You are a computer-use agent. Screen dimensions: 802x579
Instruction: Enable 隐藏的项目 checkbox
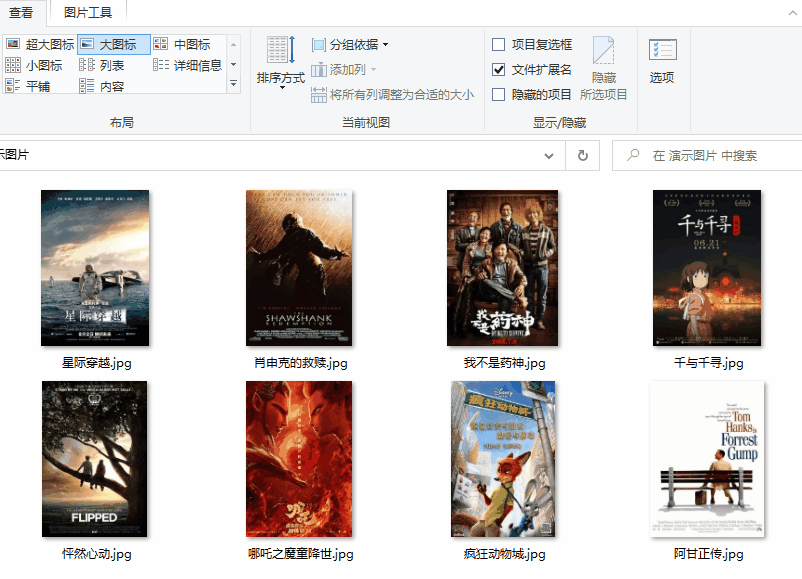pyautogui.click(x=498, y=95)
